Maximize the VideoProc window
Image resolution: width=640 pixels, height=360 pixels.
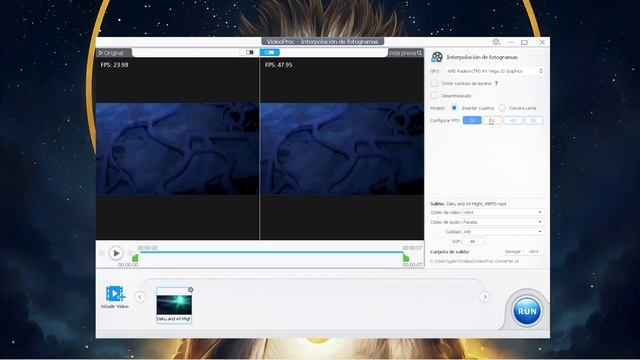pyautogui.click(x=524, y=42)
